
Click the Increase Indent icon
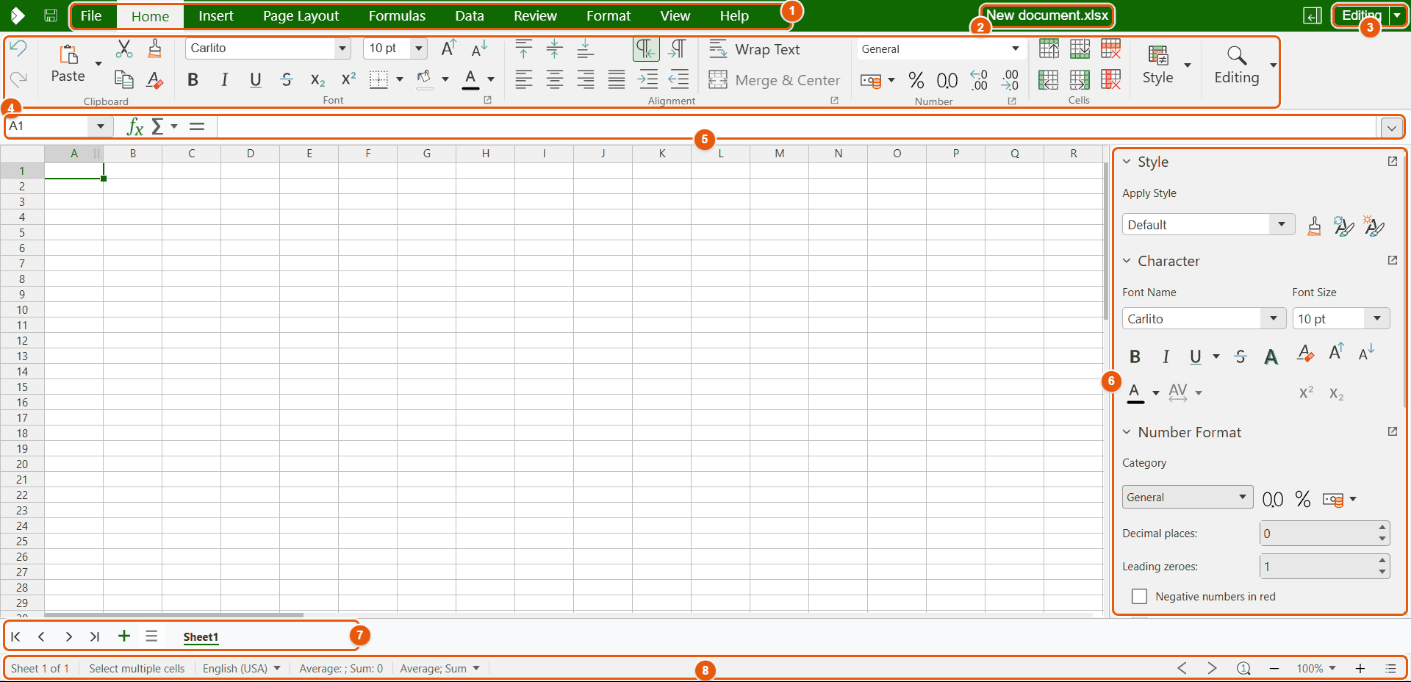[648, 80]
